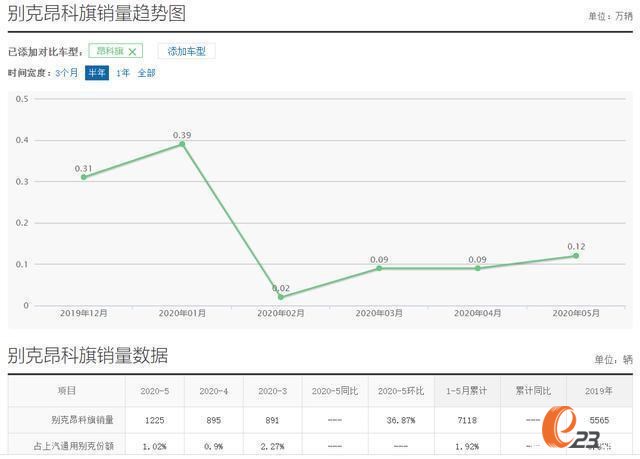This screenshot has width=640, height=459.
Task: Click the 5565 value under 2019年
Action: 599,420
